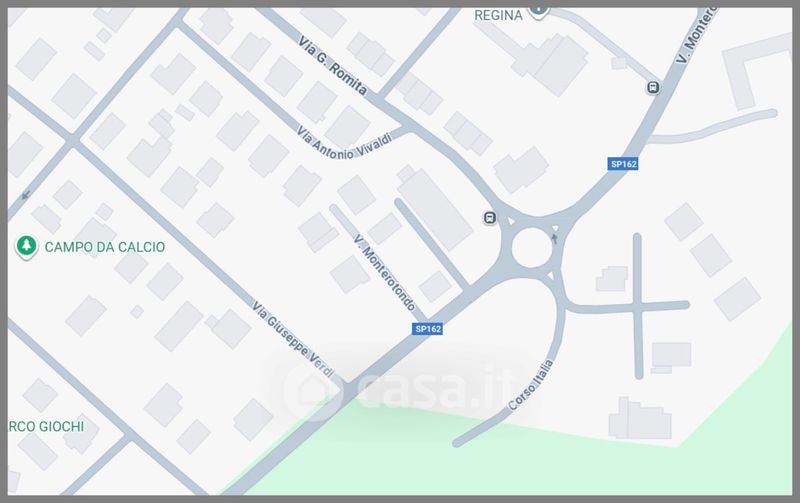Click the V. Monterotondo label in the center
Image resolution: width=800 pixels, height=503 pixels.
(385, 272)
